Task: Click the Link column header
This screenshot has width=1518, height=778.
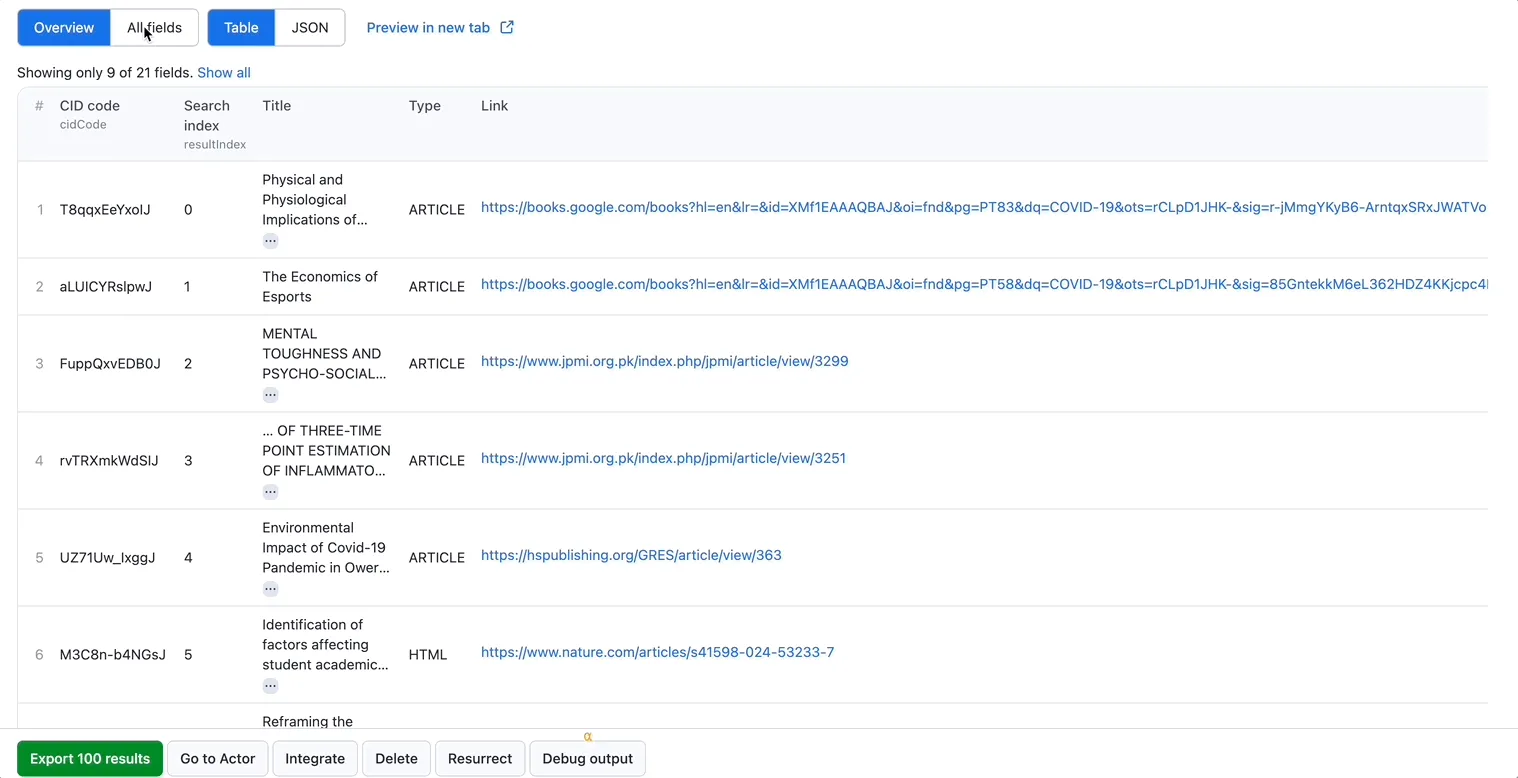Action: [x=494, y=106]
